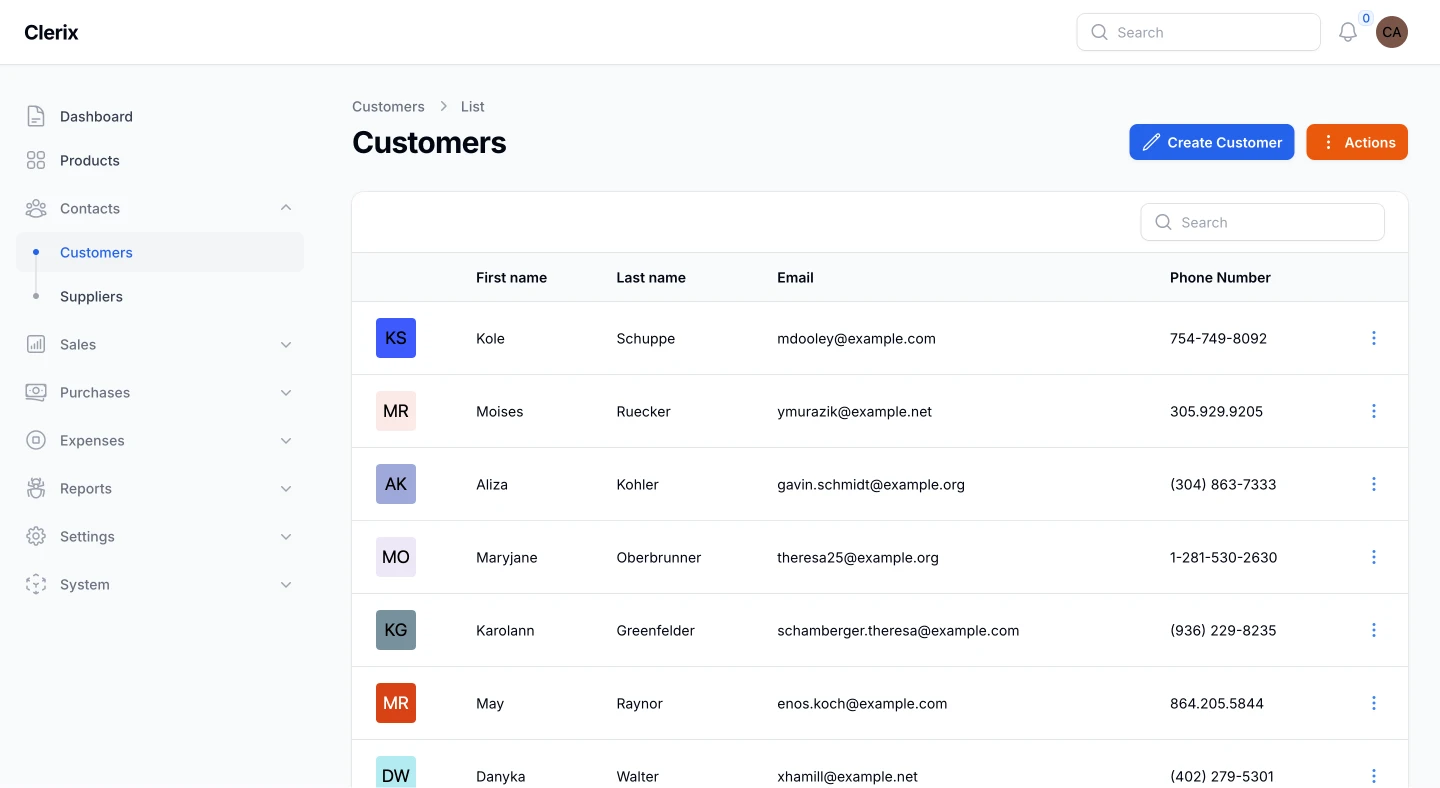Open row actions for Maryjane Oberbrunner
The width and height of the screenshot is (1440, 788).
click(1373, 557)
